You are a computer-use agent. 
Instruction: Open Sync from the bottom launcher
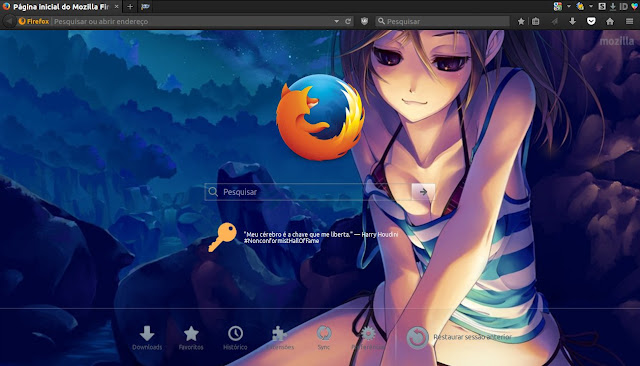point(324,338)
